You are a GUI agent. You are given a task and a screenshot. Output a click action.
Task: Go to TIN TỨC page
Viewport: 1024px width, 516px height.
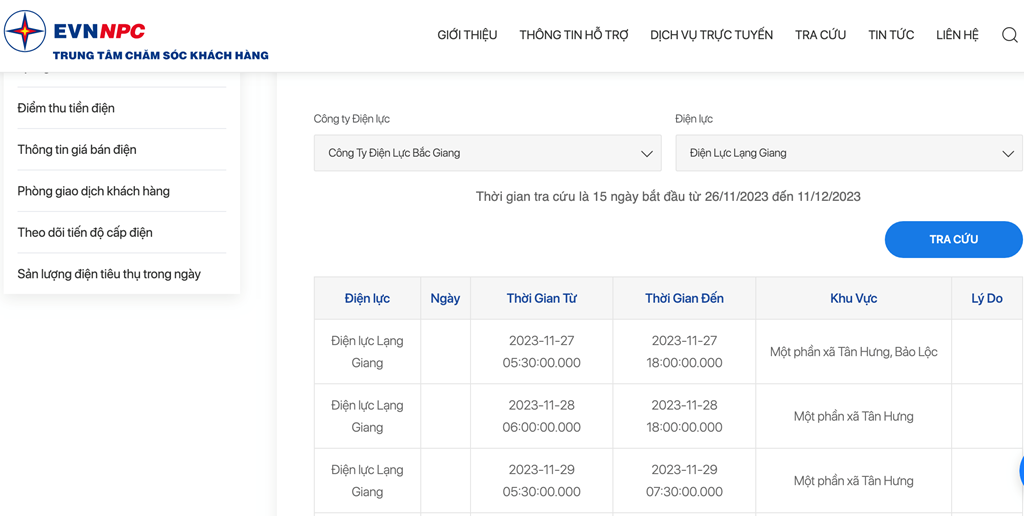click(x=891, y=35)
